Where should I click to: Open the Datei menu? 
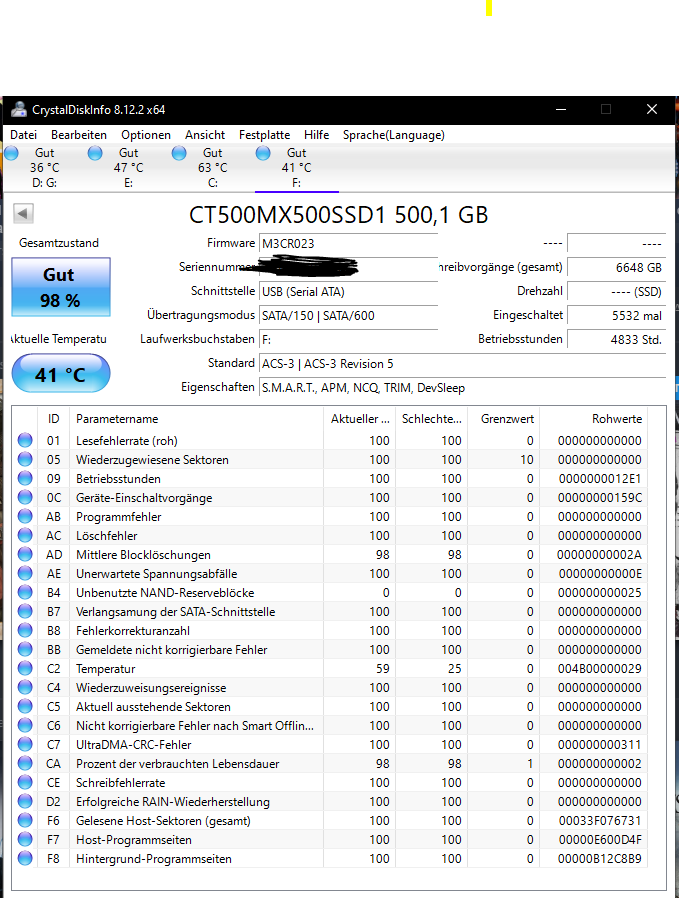click(x=23, y=135)
